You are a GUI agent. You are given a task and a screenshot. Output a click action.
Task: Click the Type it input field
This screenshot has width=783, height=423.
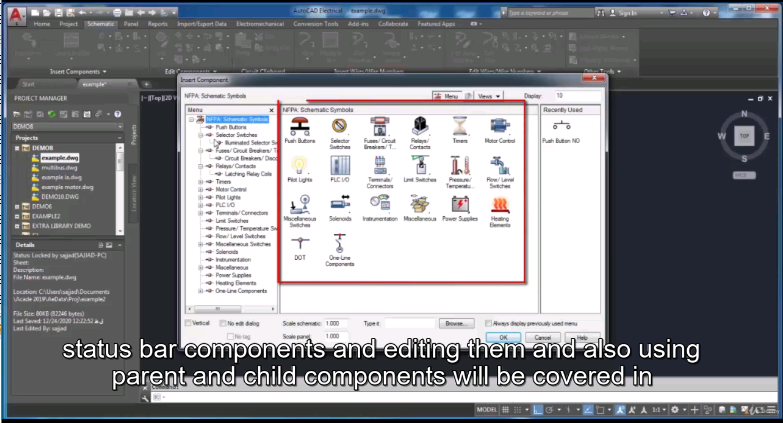[410, 324]
